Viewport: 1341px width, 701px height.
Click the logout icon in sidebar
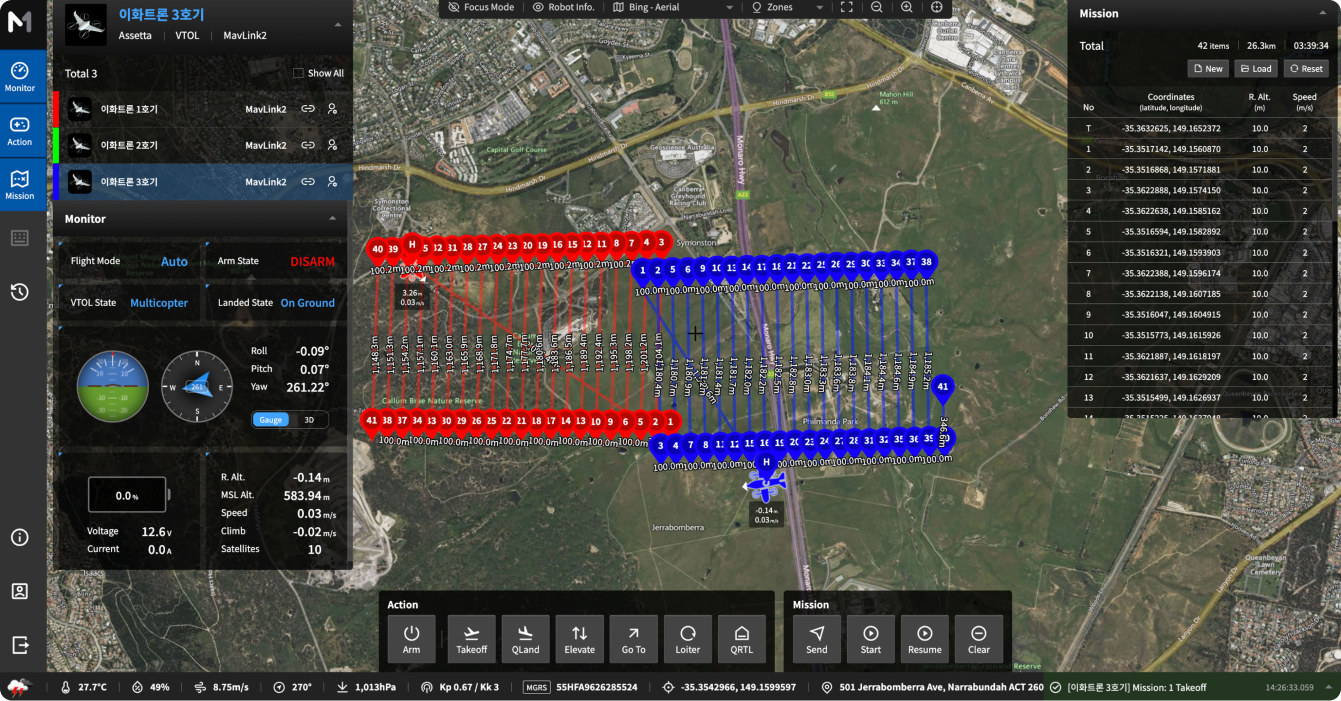(x=20, y=645)
